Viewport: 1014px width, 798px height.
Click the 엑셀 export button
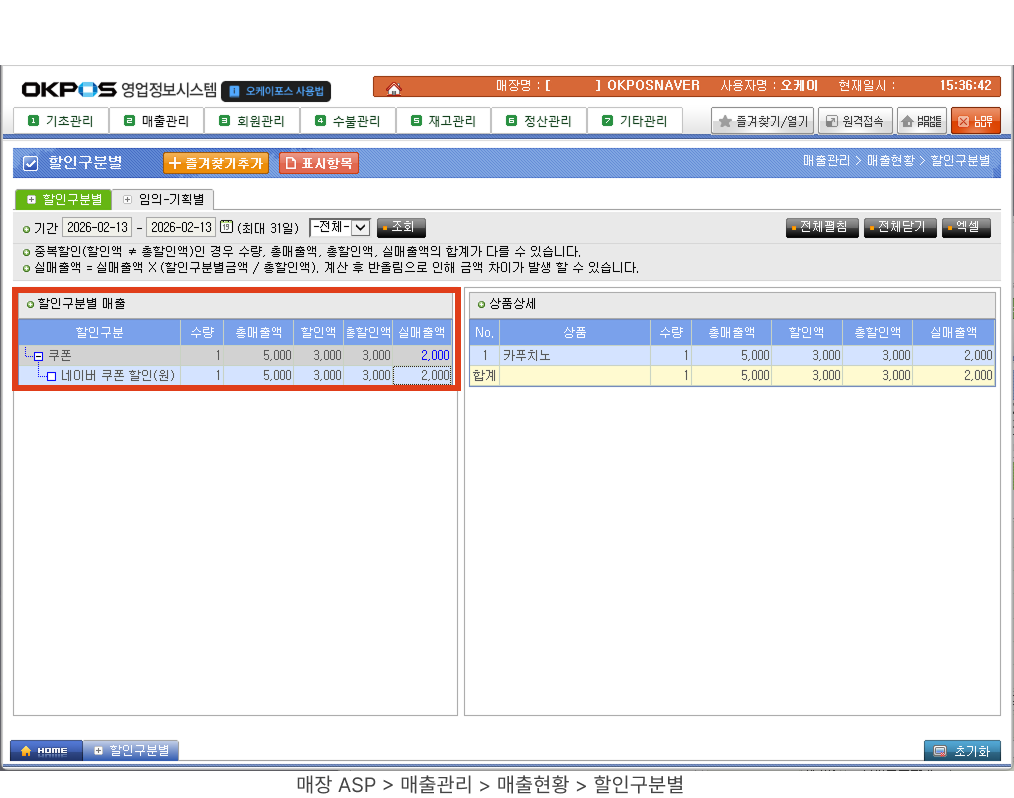(966, 227)
